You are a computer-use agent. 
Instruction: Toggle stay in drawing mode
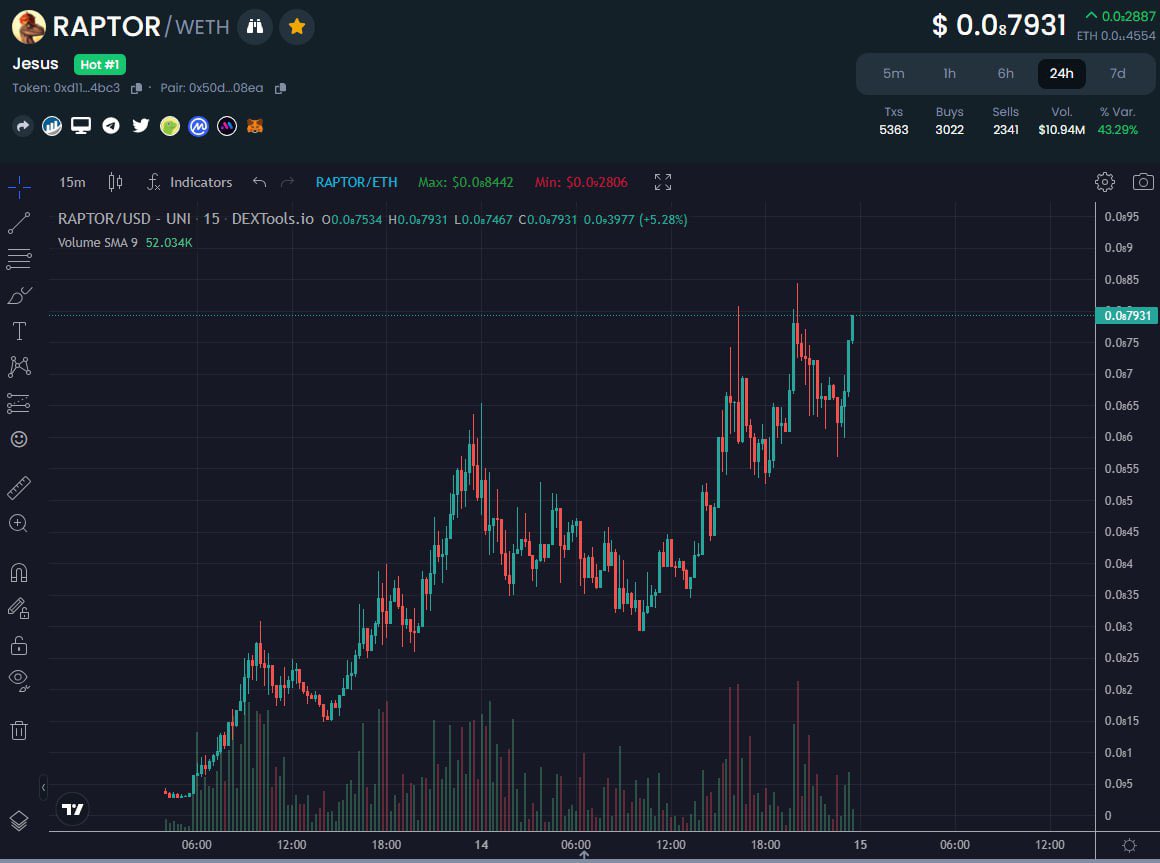click(x=19, y=609)
